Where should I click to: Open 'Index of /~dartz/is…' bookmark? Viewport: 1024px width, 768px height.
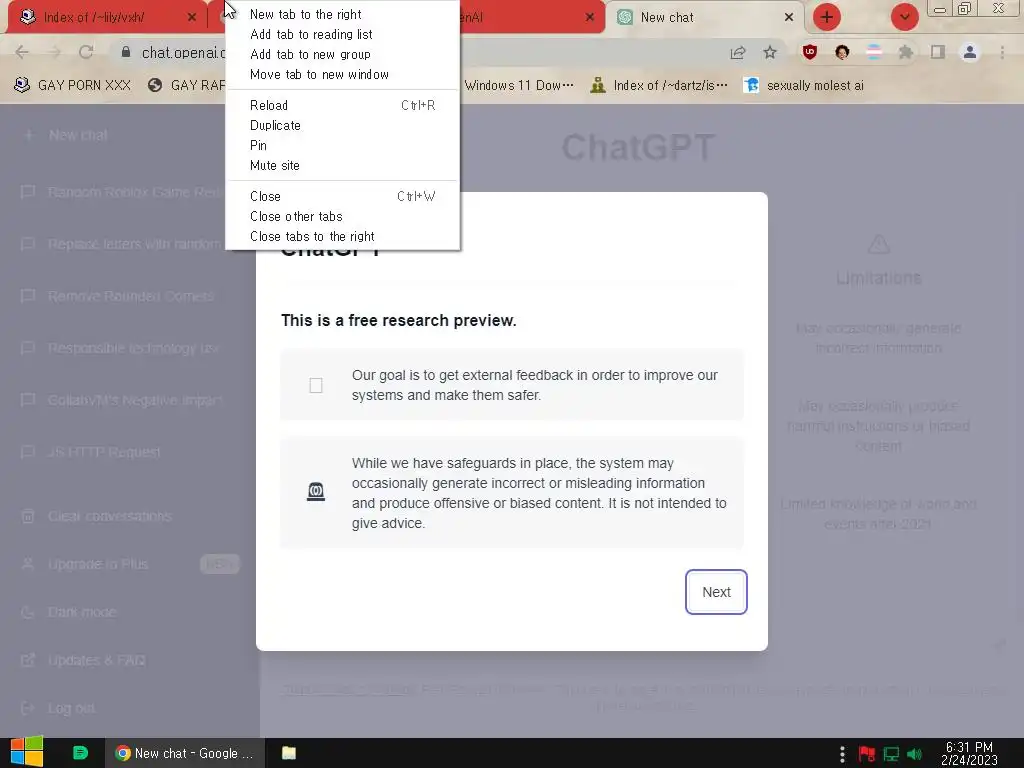[x=659, y=86]
